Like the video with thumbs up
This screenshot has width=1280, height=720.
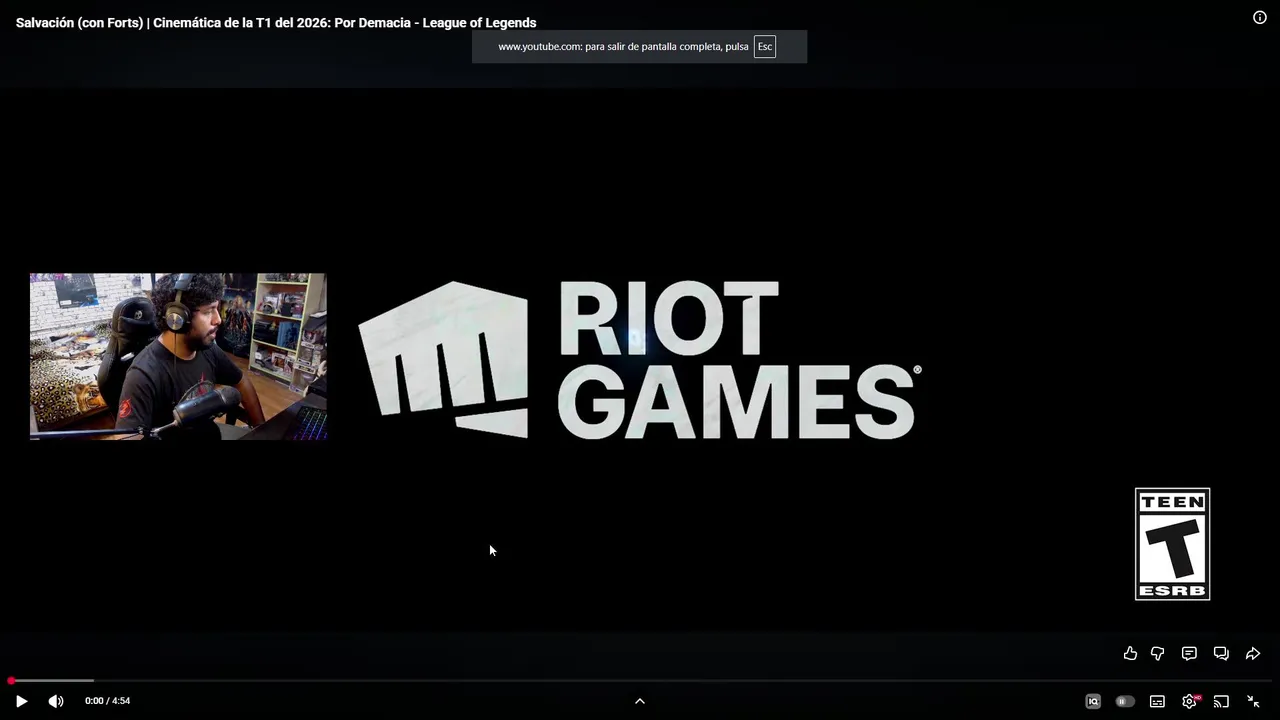pos(1130,653)
